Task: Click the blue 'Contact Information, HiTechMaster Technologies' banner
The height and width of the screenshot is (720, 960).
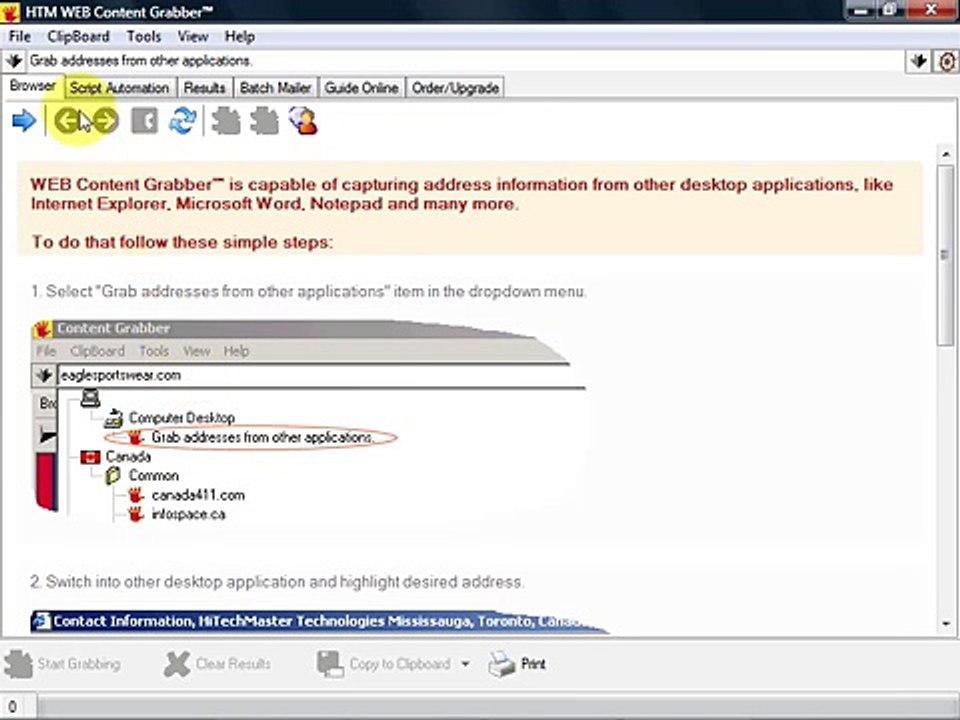Action: [x=318, y=621]
